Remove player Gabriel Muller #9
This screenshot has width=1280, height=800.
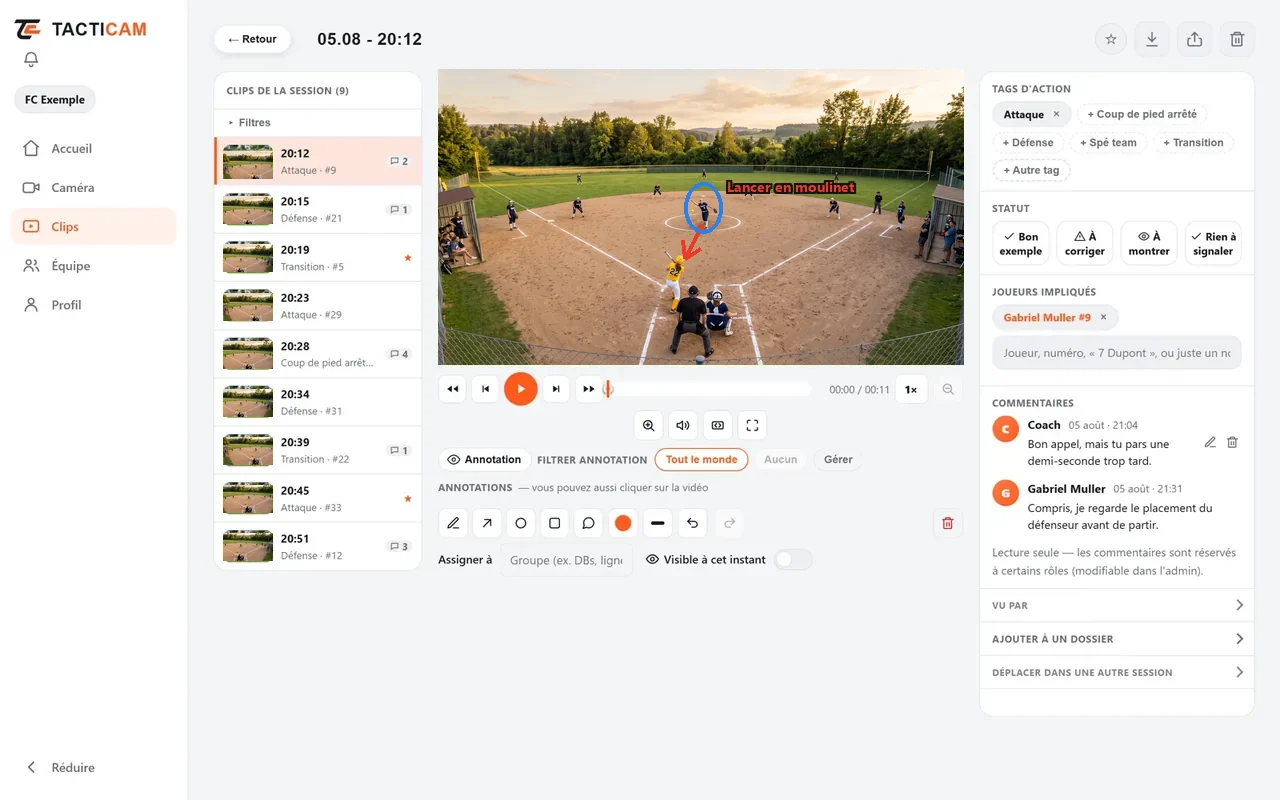coord(1103,317)
